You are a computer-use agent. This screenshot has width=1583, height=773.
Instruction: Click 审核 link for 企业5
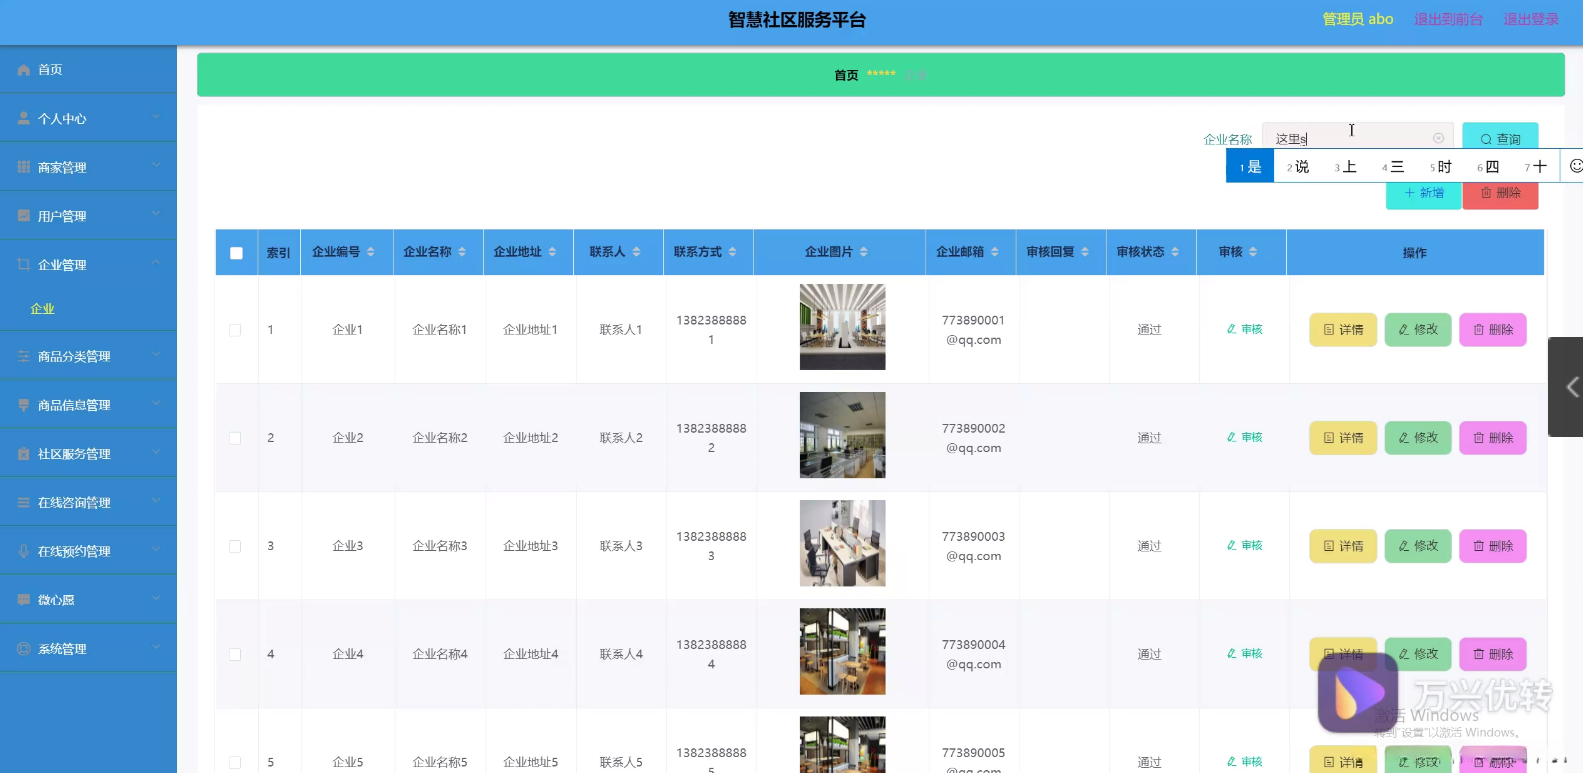pos(1245,761)
